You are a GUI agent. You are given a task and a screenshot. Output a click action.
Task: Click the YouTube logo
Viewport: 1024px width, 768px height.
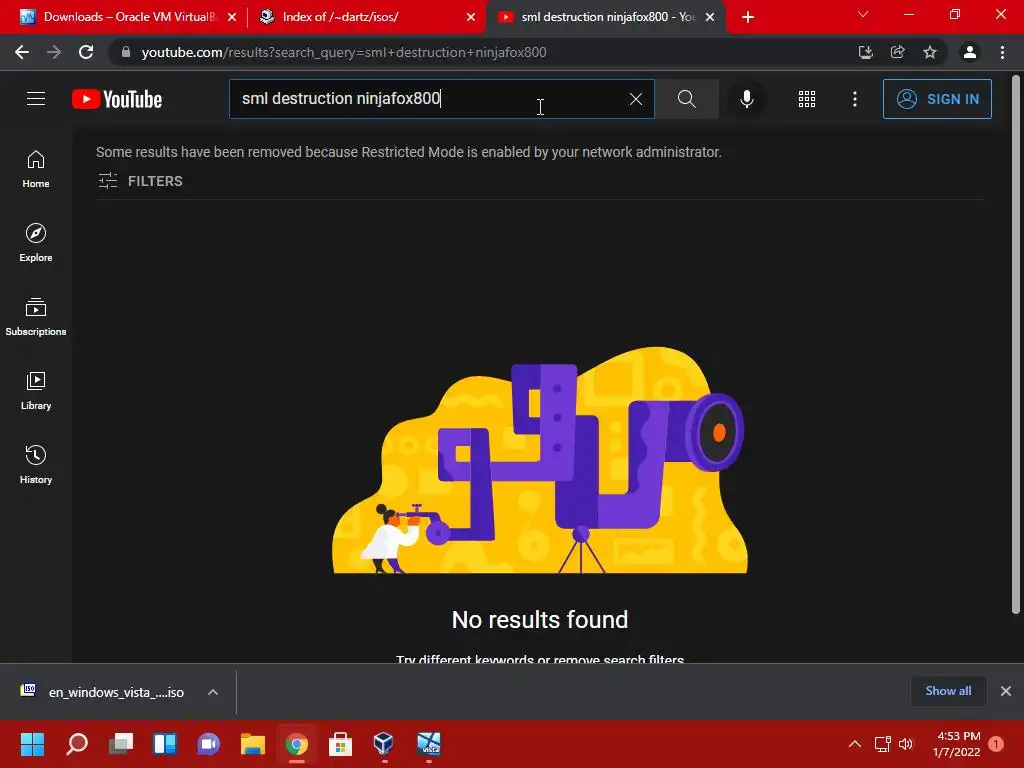(x=117, y=99)
